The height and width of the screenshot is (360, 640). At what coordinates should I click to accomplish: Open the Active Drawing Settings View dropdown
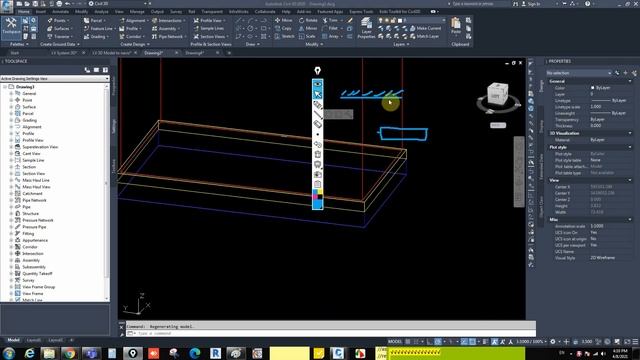click(55, 78)
